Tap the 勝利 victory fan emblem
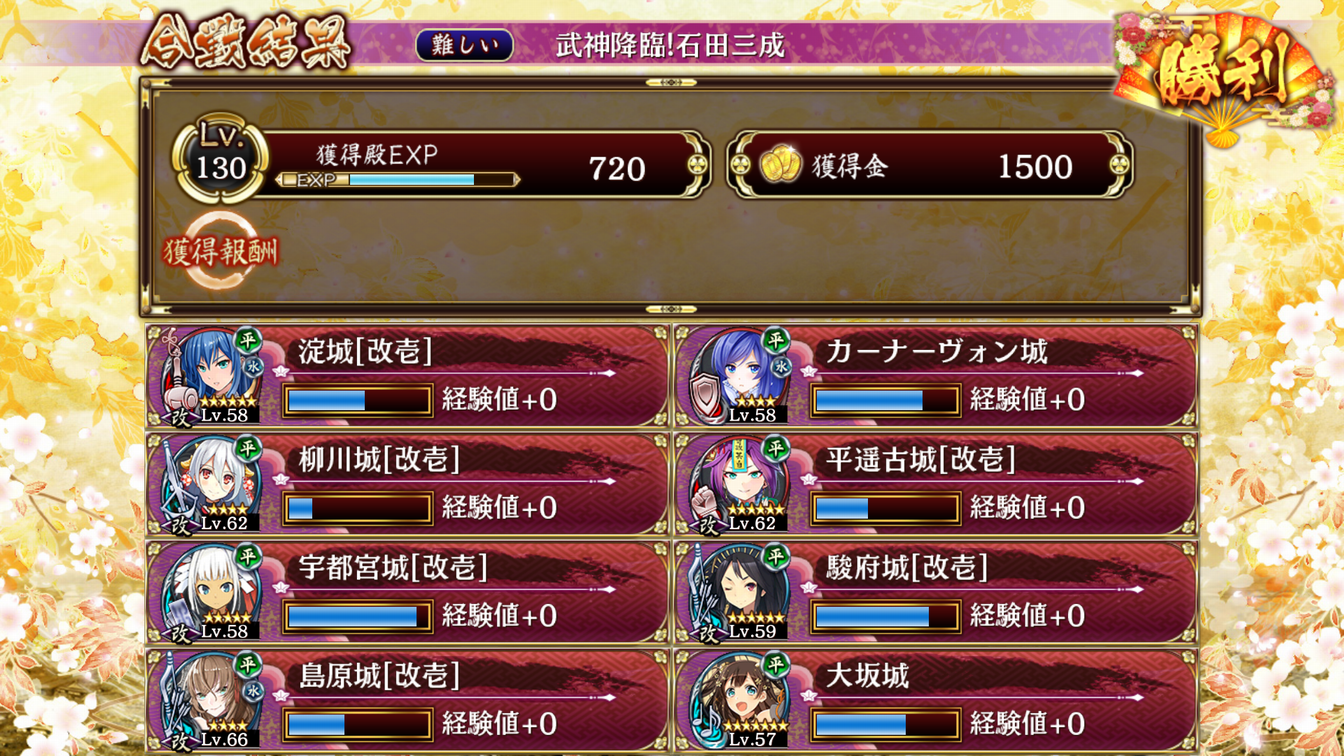1344x756 pixels. coord(1223,74)
